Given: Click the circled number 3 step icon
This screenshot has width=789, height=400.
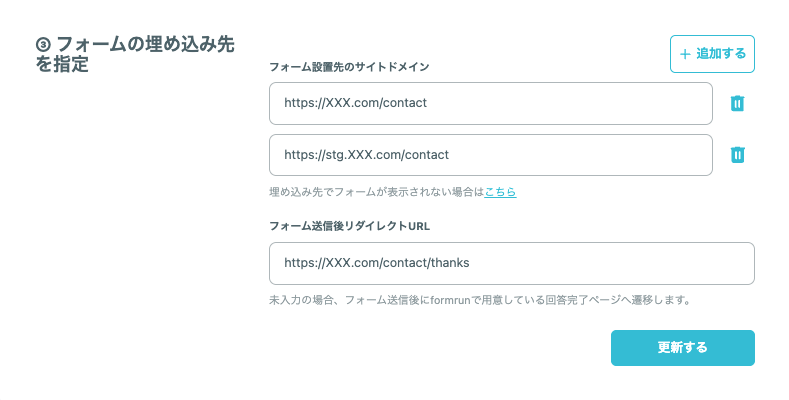Looking at the screenshot, I should tap(43, 45).
